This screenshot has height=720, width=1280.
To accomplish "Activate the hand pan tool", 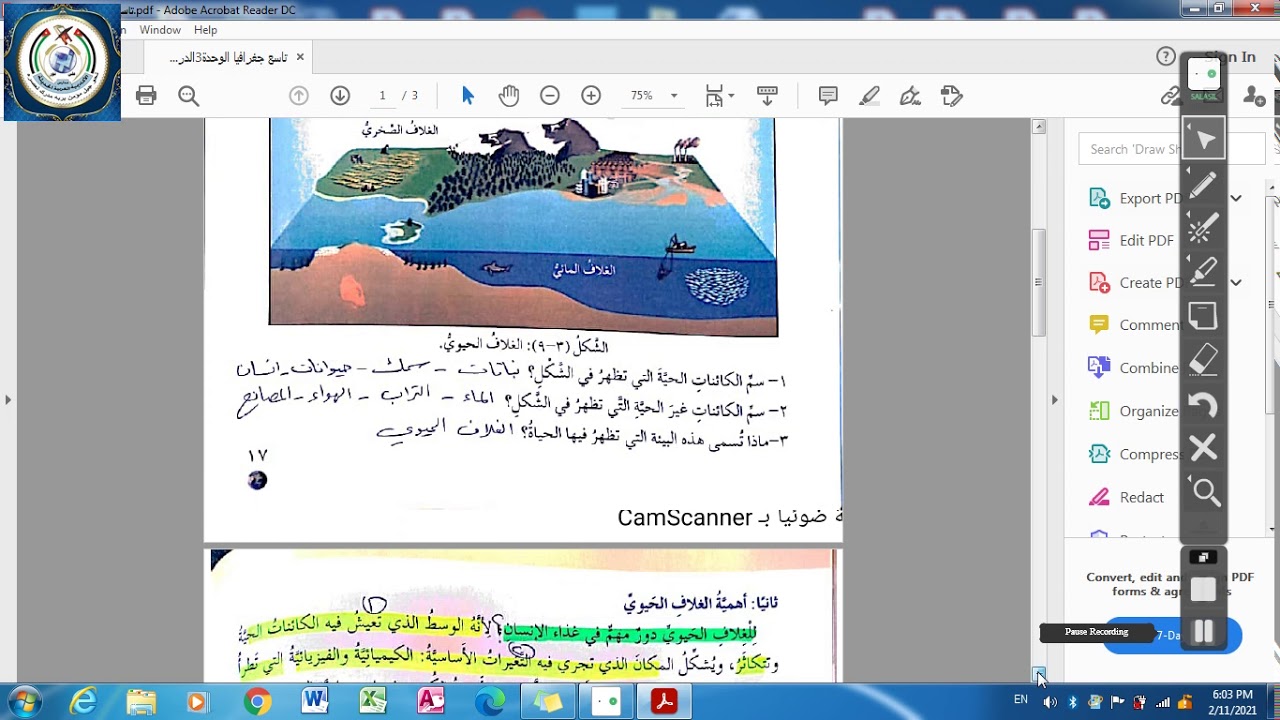I will coord(509,96).
